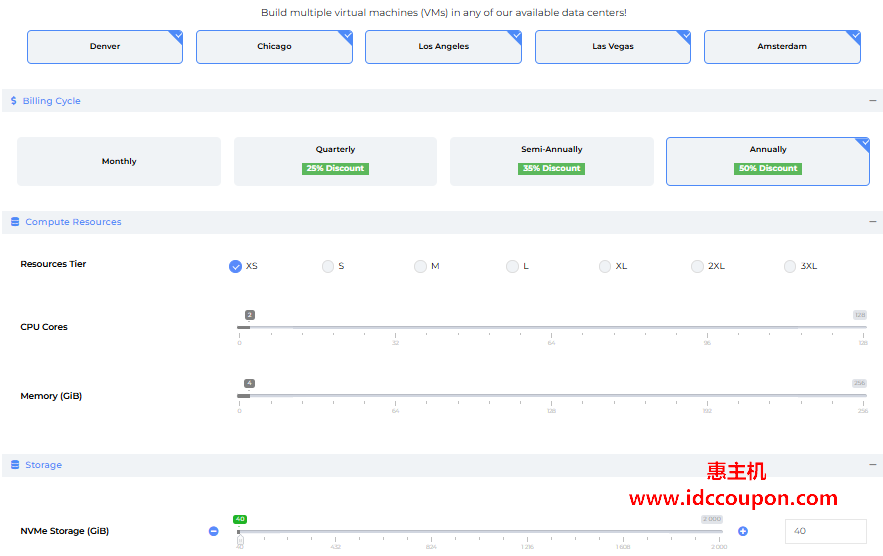Choose the Quarterly billing cycle

tap(335, 161)
